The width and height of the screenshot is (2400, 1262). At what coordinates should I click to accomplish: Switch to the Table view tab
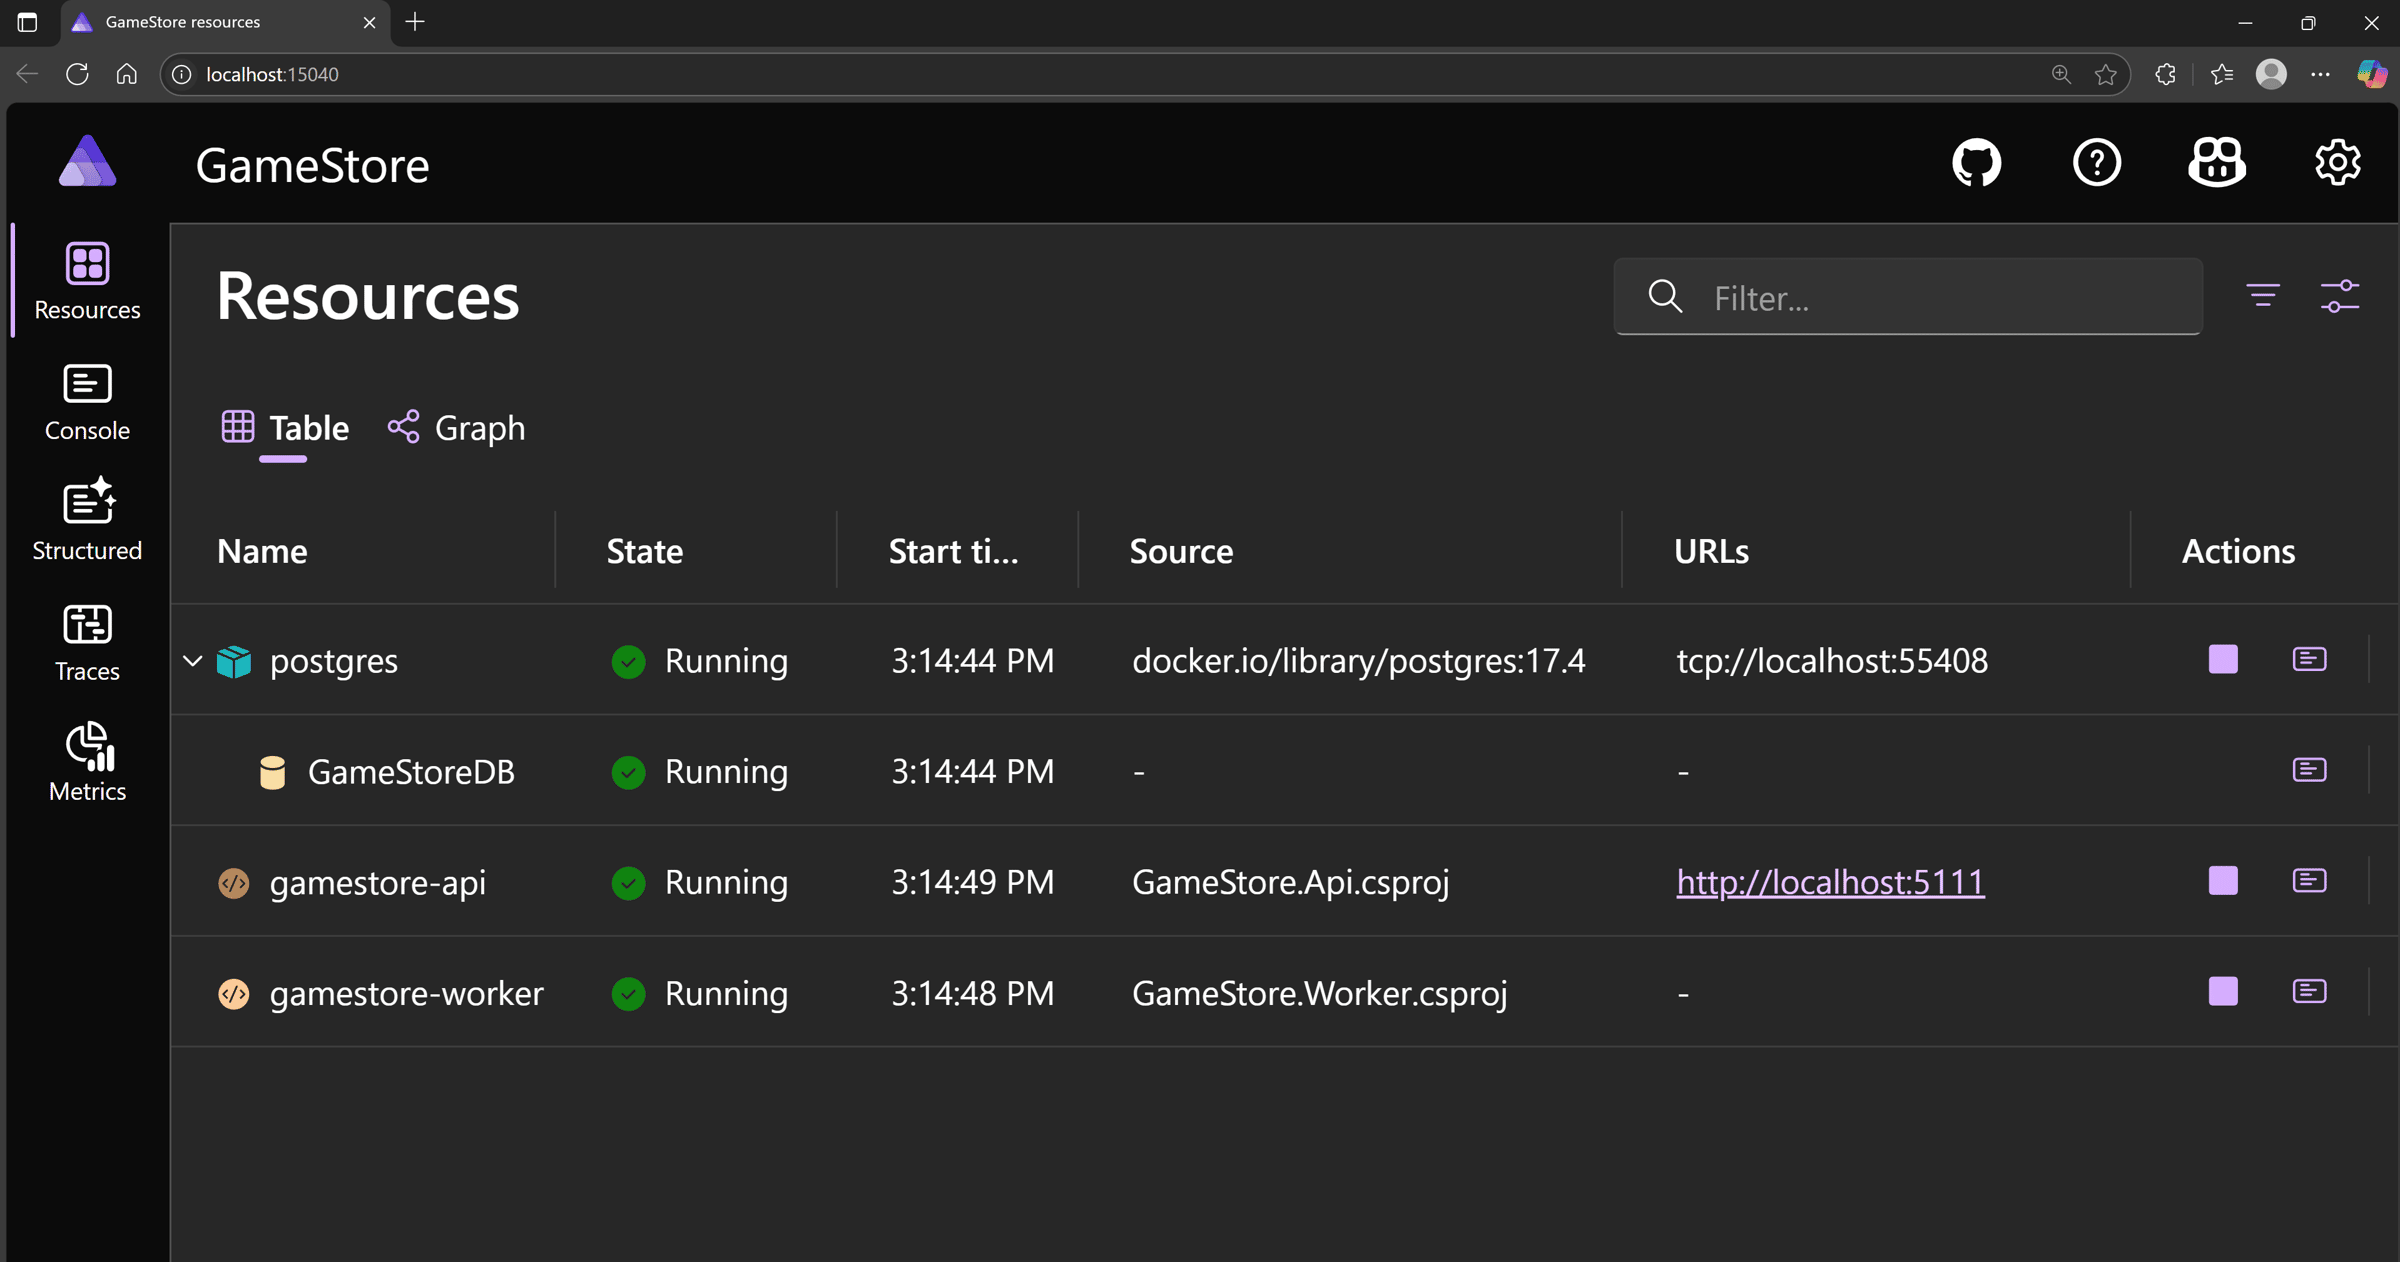(285, 428)
